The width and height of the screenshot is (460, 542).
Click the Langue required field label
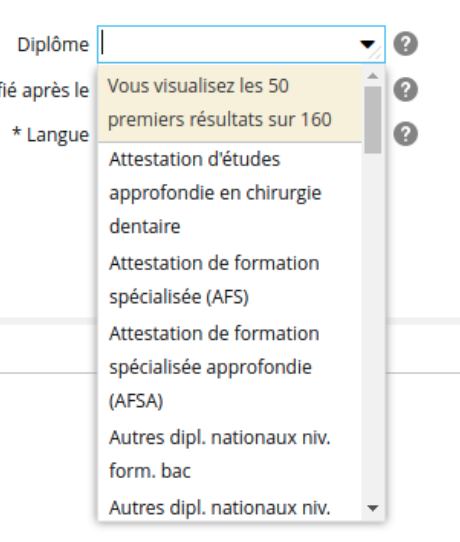50,135
